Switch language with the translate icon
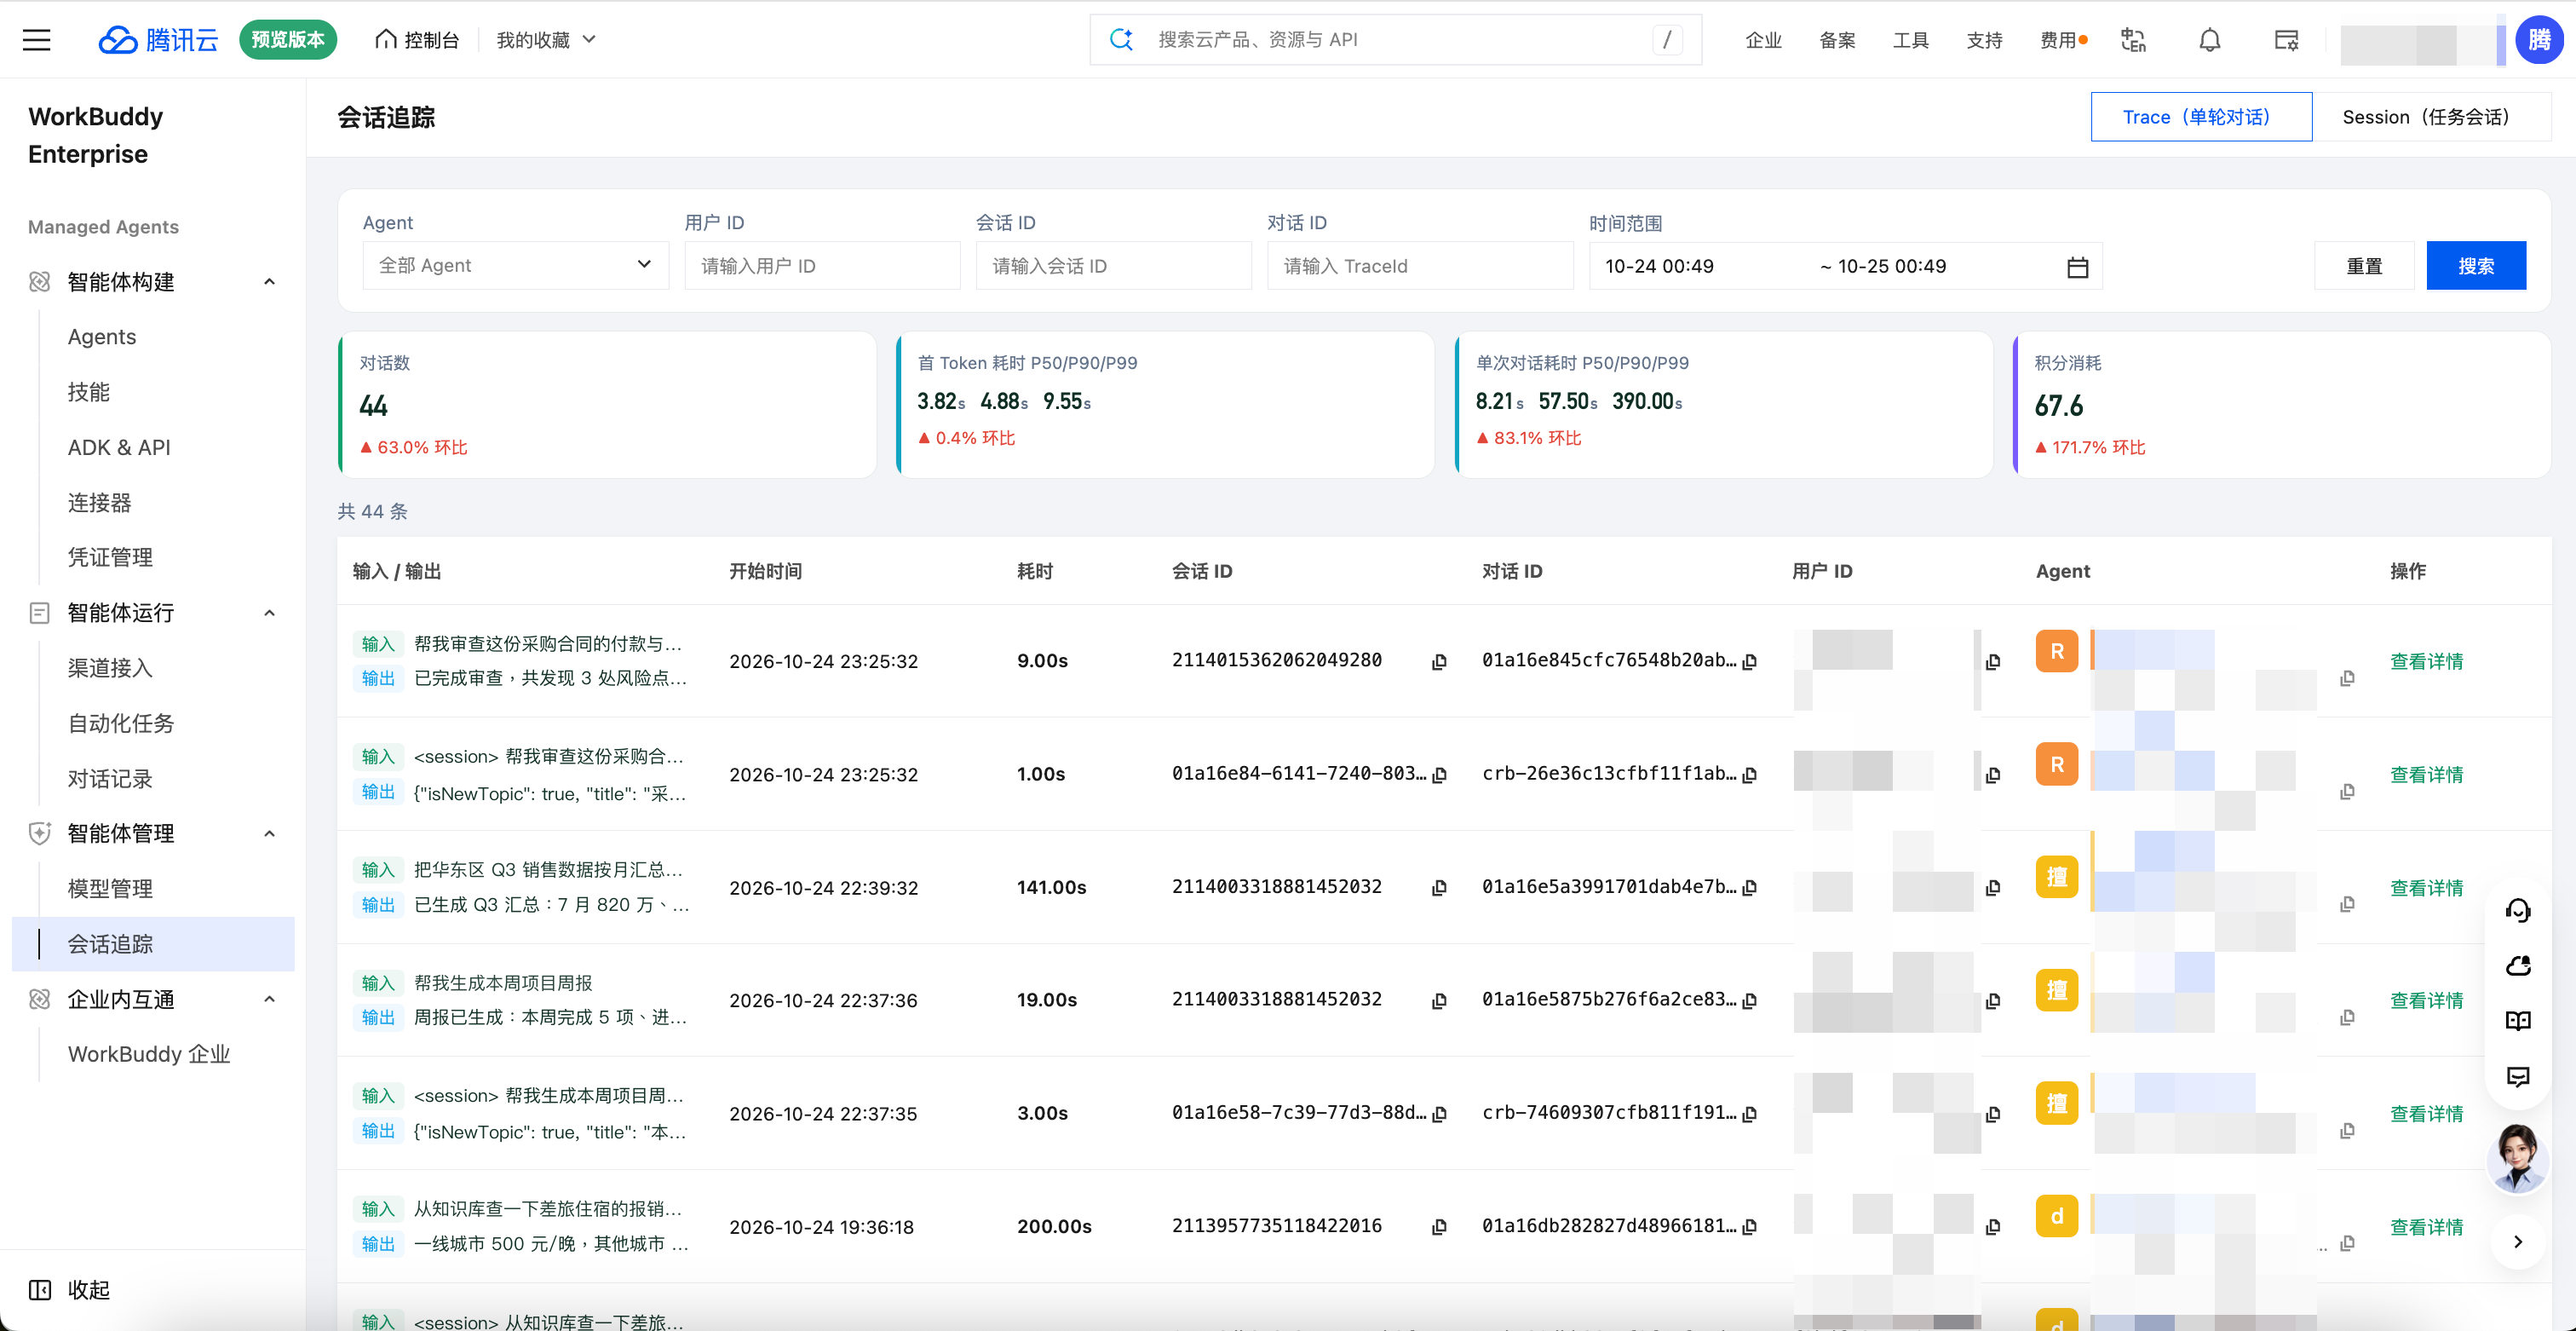The height and width of the screenshot is (1331, 2576). click(x=2133, y=40)
